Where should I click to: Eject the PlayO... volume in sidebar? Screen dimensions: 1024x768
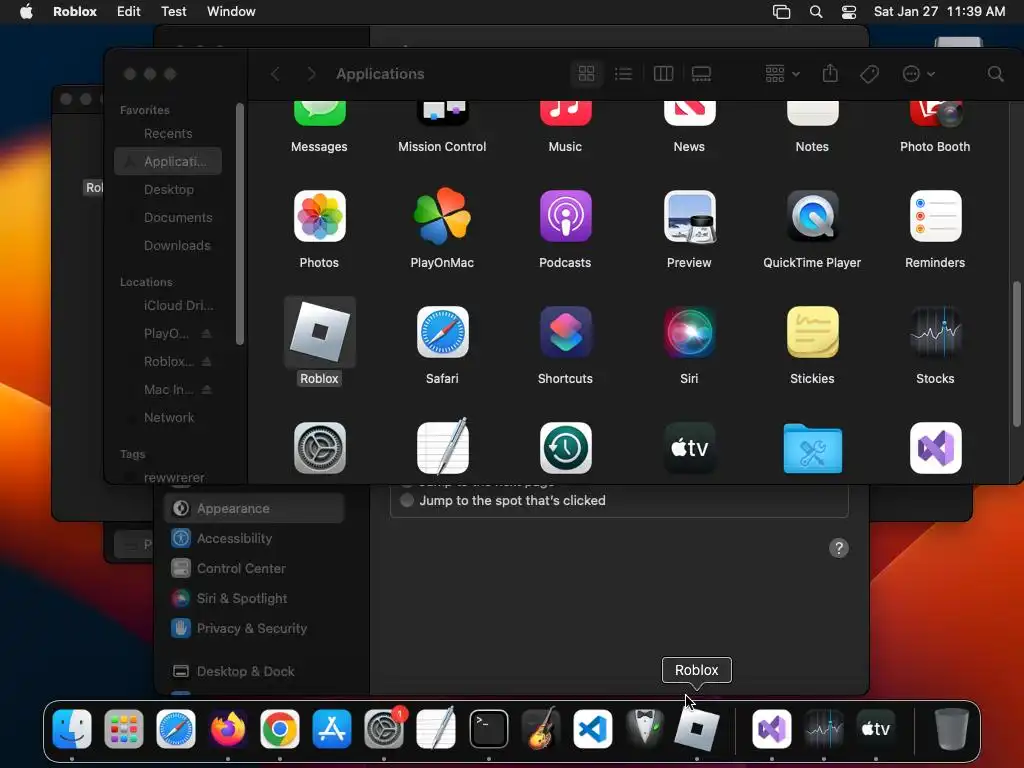[206, 333]
